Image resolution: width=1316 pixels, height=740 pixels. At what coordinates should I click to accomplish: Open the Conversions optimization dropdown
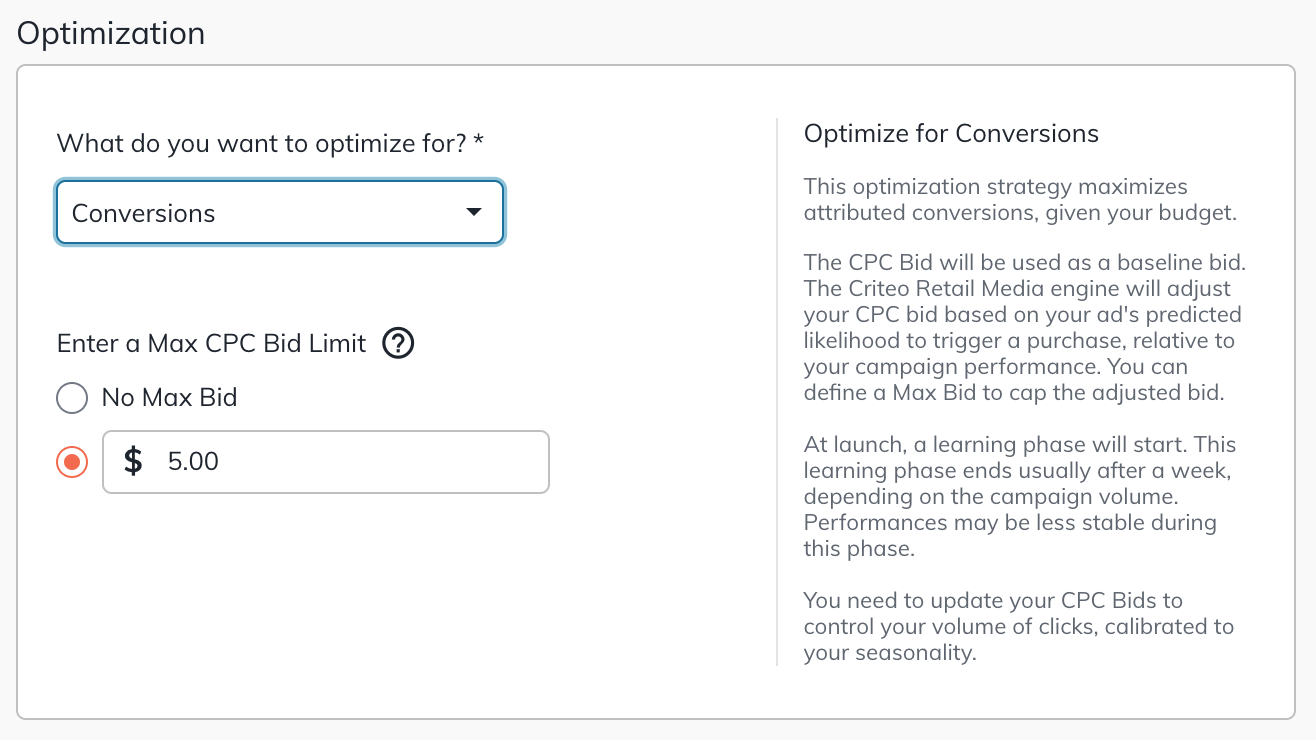coord(278,212)
